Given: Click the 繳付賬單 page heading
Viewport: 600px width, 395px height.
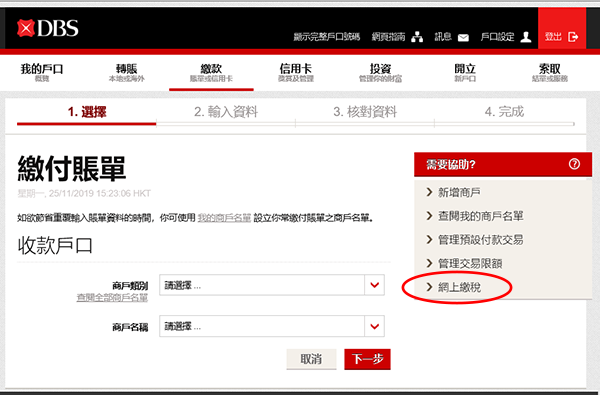Looking at the screenshot, I should coord(72,169).
